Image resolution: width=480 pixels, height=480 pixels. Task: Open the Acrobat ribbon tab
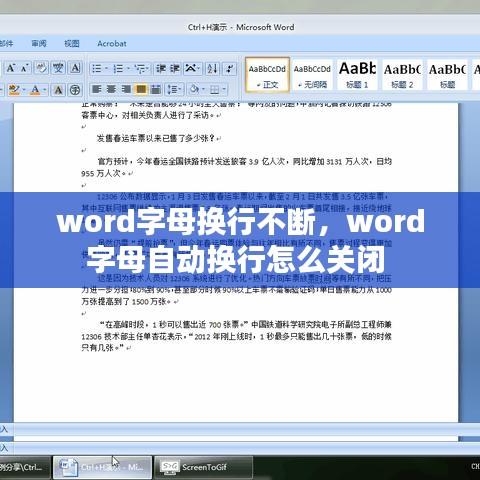(112, 44)
